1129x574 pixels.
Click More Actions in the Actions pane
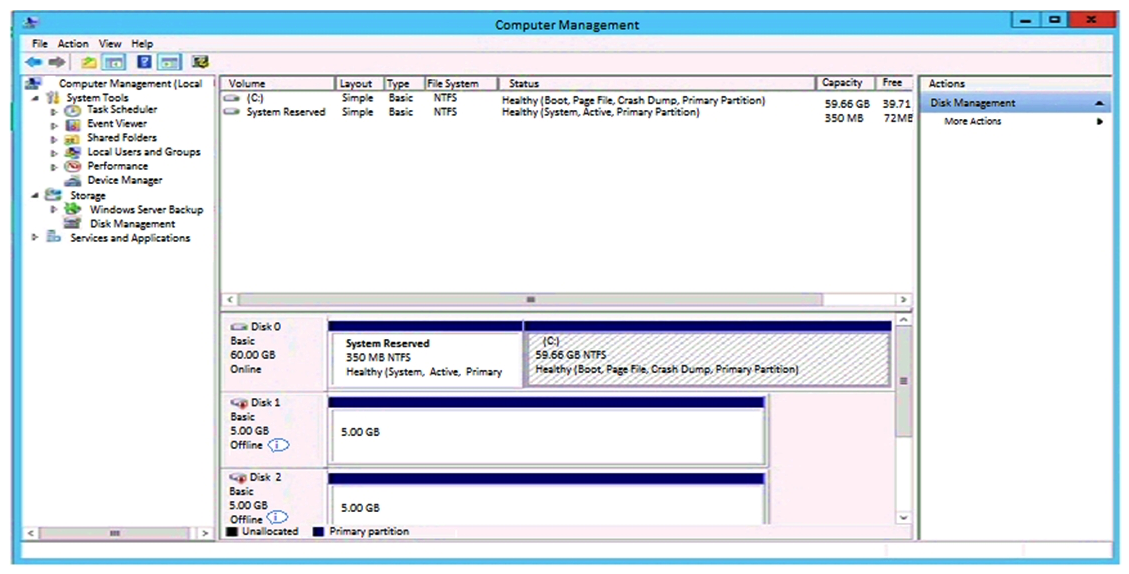point(973,122)
